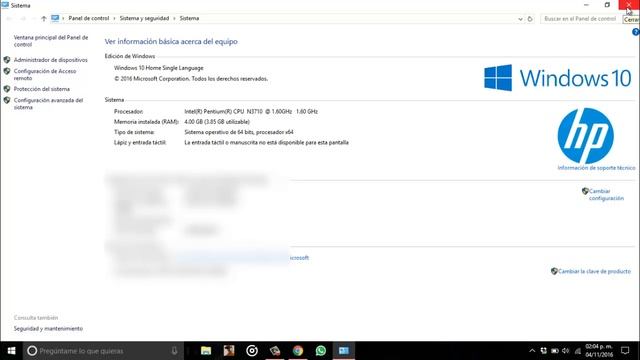Click shield icon next to Cambiar configuración

click(x=585, y=191)
